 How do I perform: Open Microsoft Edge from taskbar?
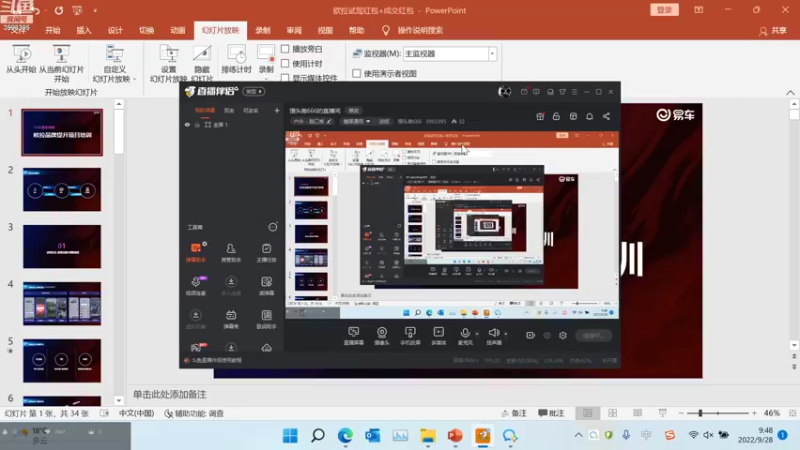345,436
